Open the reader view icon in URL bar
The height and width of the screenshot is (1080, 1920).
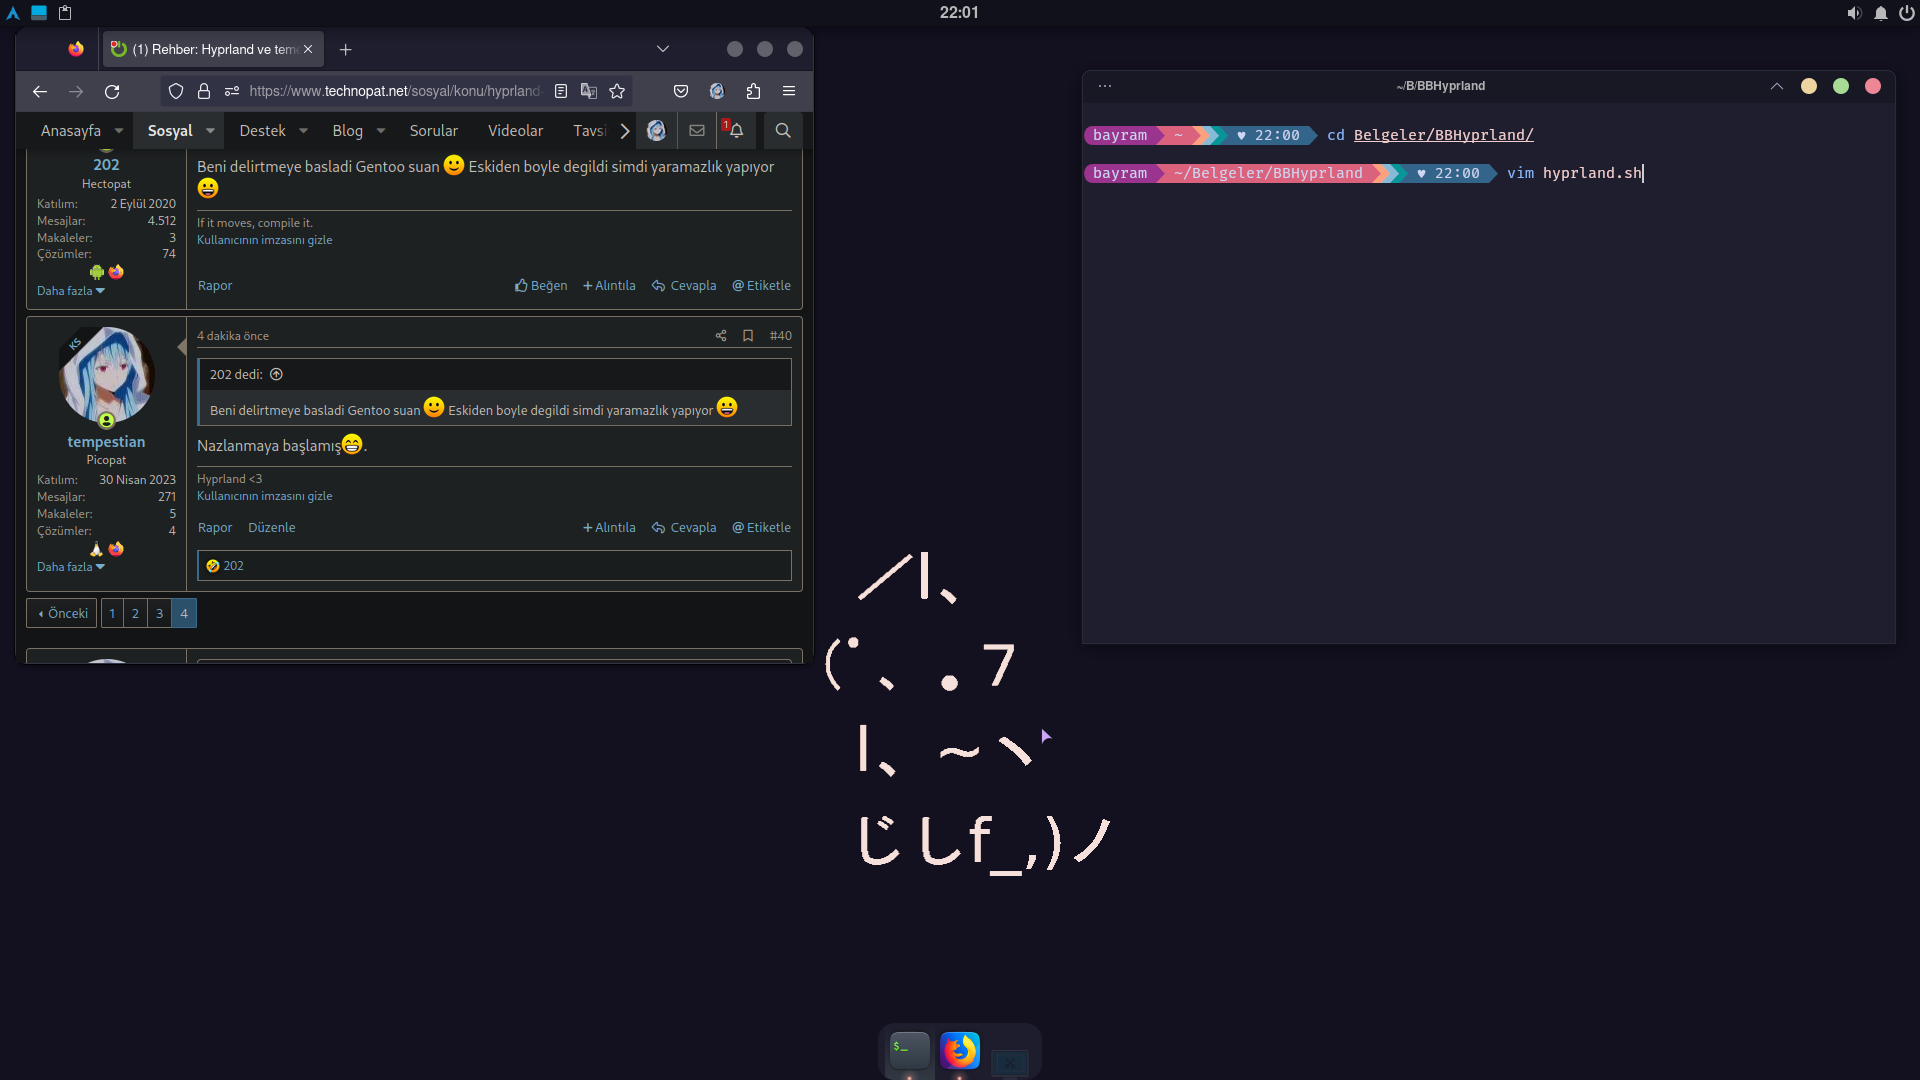(x=561, y=91)
